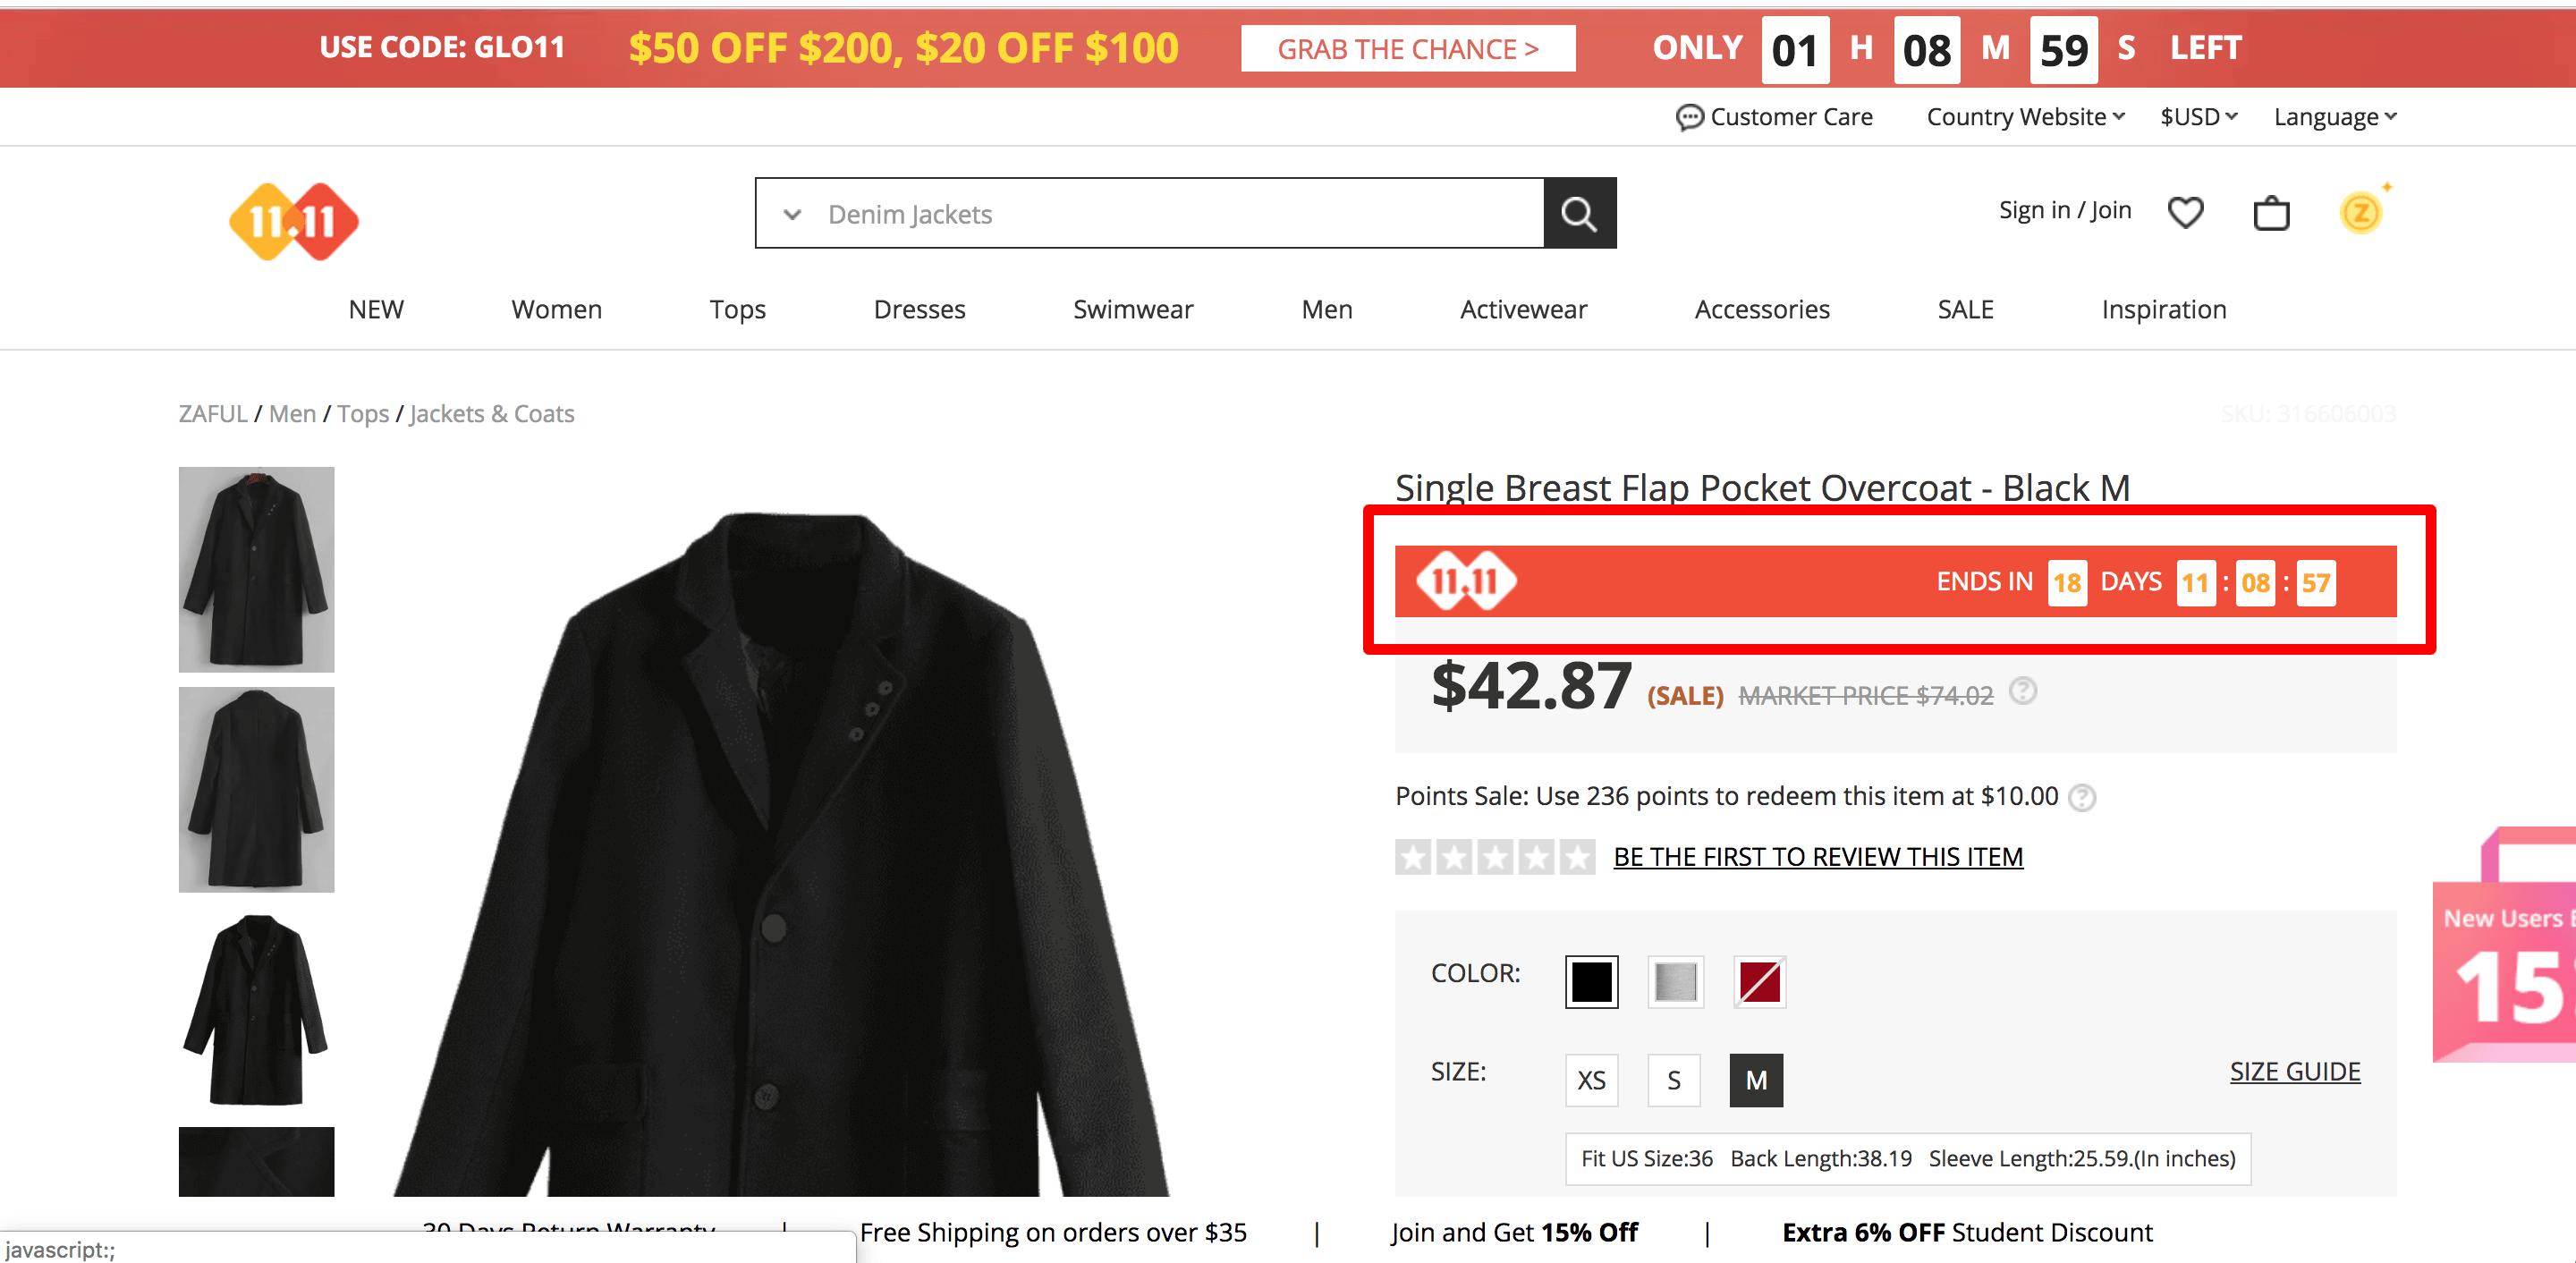2576x1263 pixels.
Task: Select size XS
Action: coord(1590,1080)
